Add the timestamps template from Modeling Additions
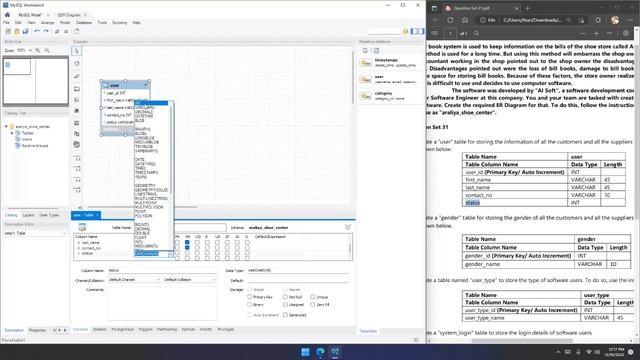The image size is (640, 360). 389,62
